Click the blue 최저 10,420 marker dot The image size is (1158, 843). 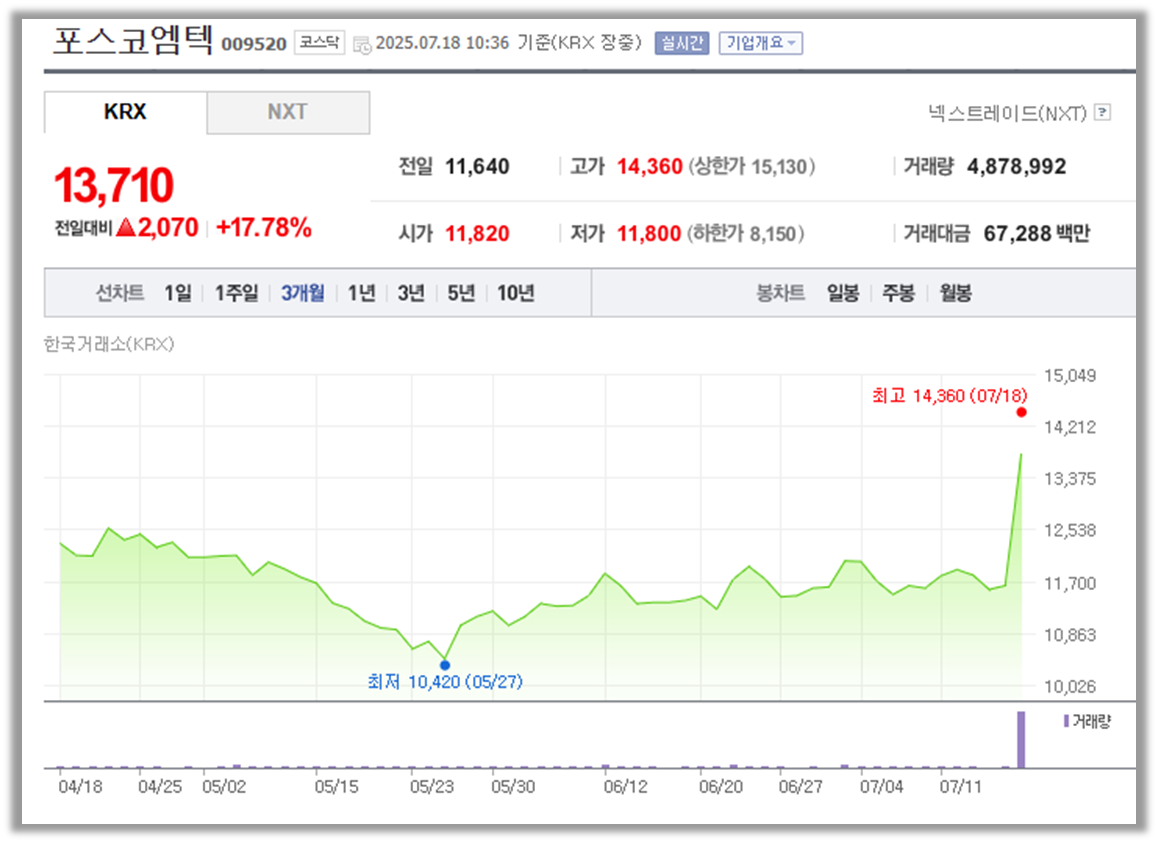(445, 665)
